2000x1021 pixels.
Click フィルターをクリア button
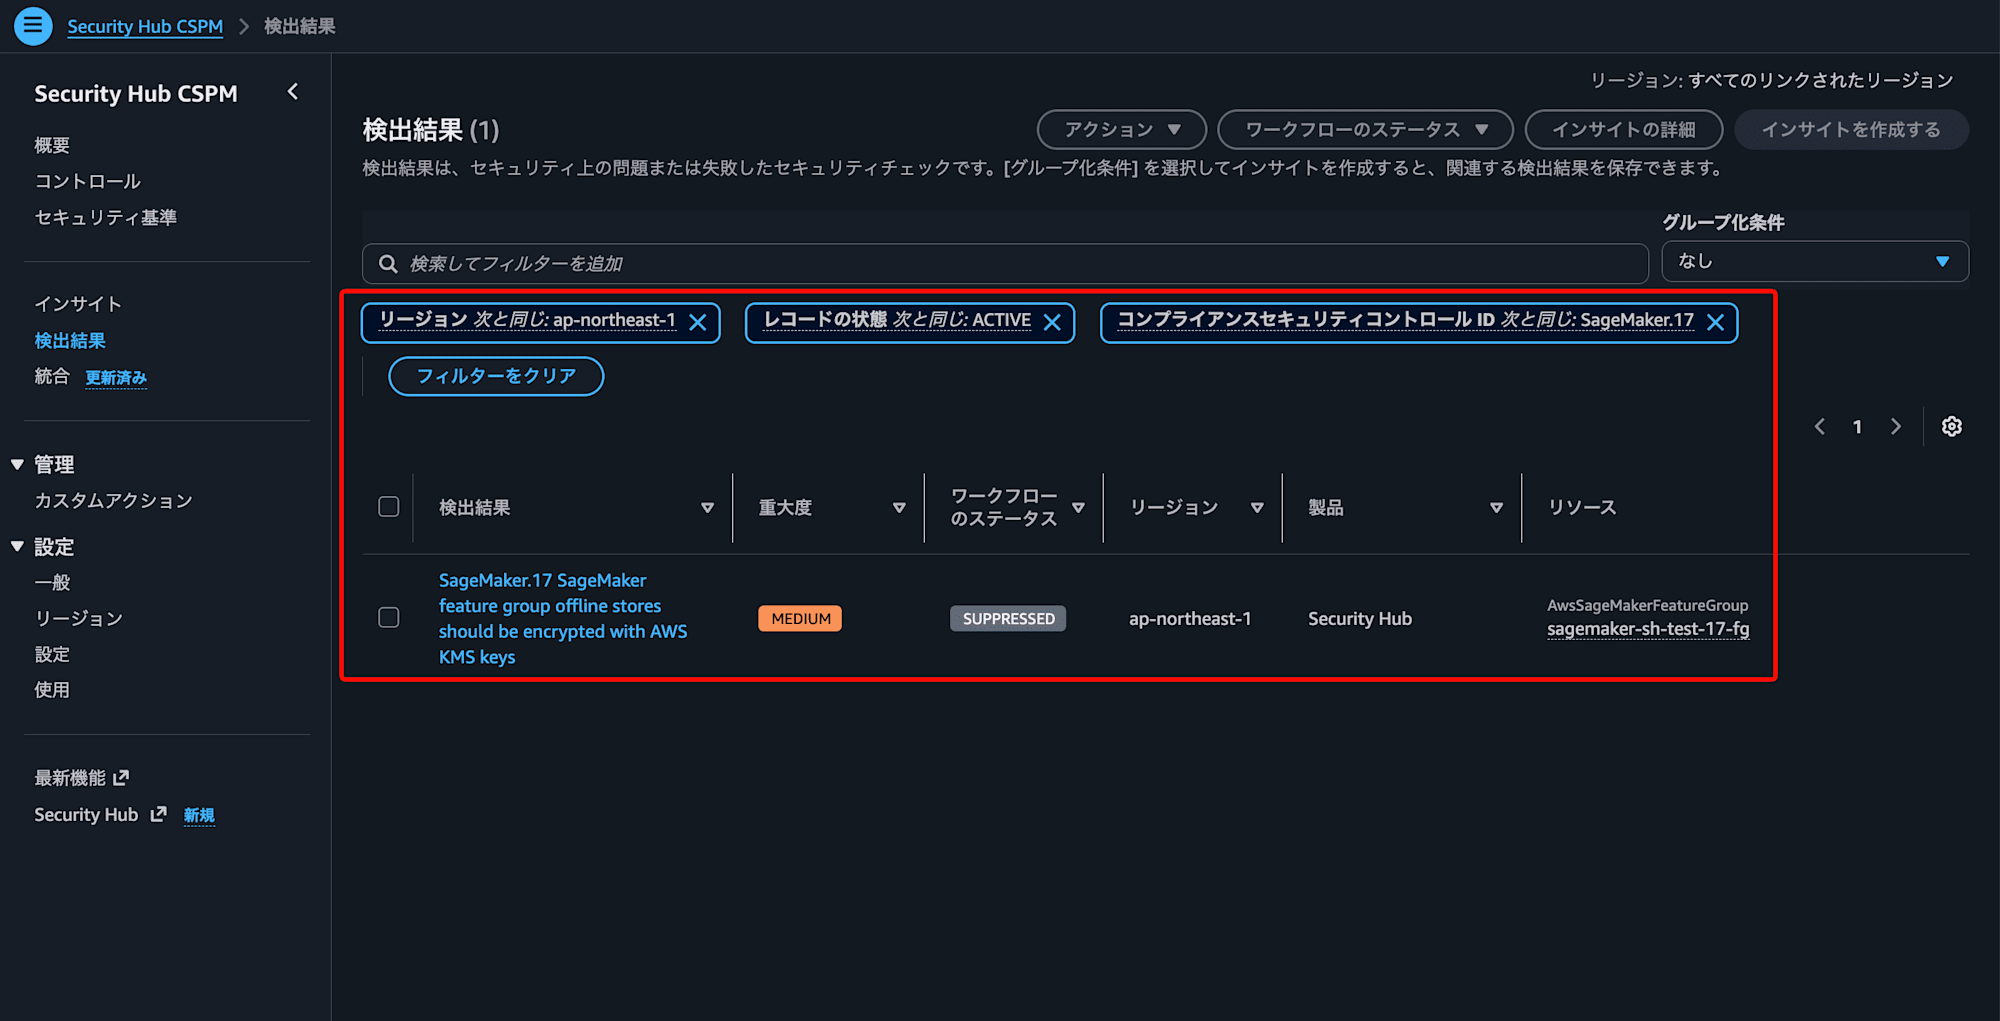coord(496,376)
